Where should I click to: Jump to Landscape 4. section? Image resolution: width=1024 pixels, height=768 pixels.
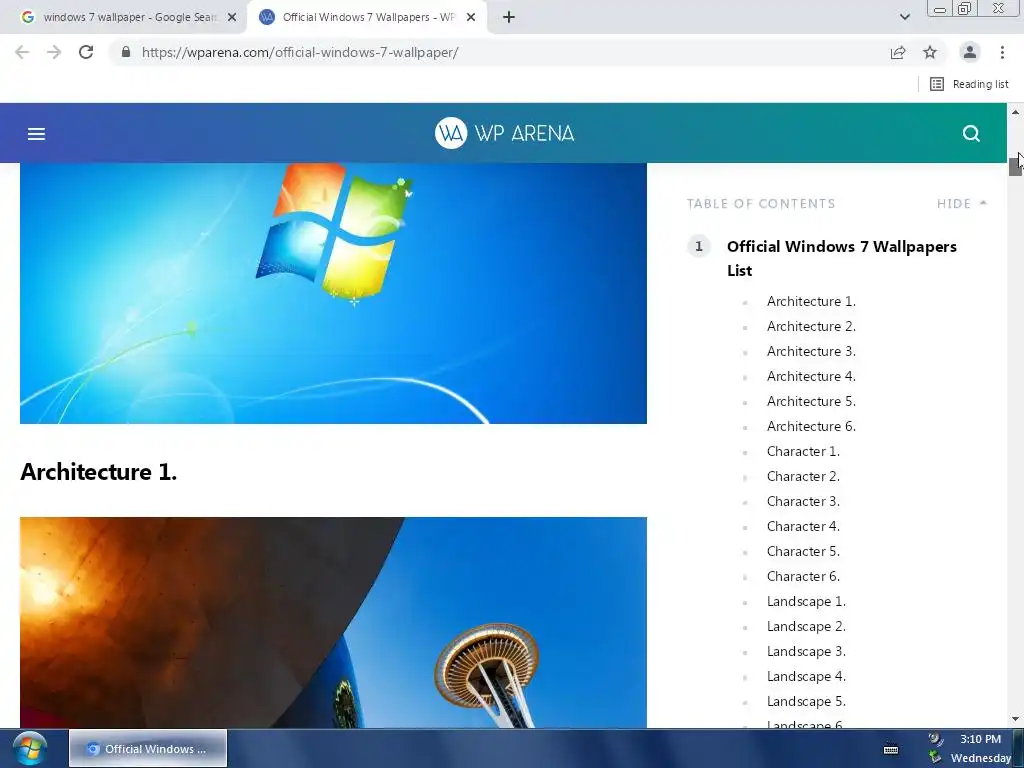(x=807, y=677)
